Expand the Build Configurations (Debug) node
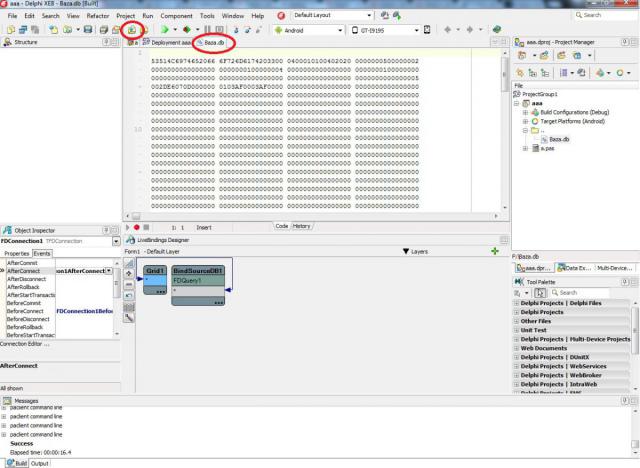This screenshot has width=640, height=468. coord(525,112)
